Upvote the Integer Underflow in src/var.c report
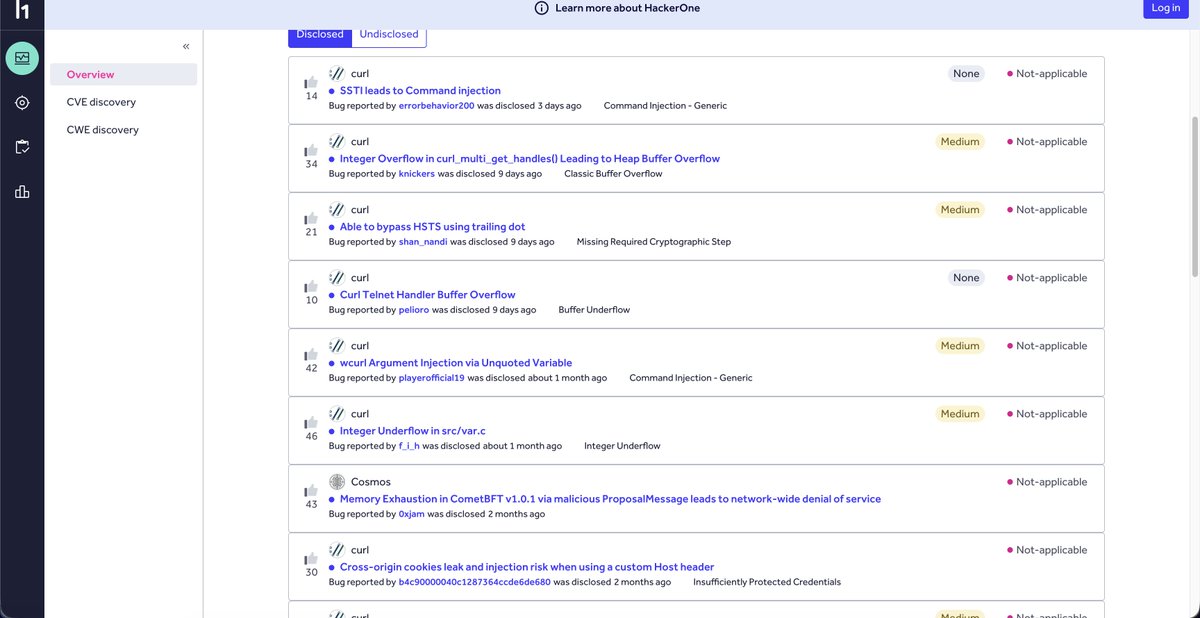The image size is (1200, 618). coord(311,422)
